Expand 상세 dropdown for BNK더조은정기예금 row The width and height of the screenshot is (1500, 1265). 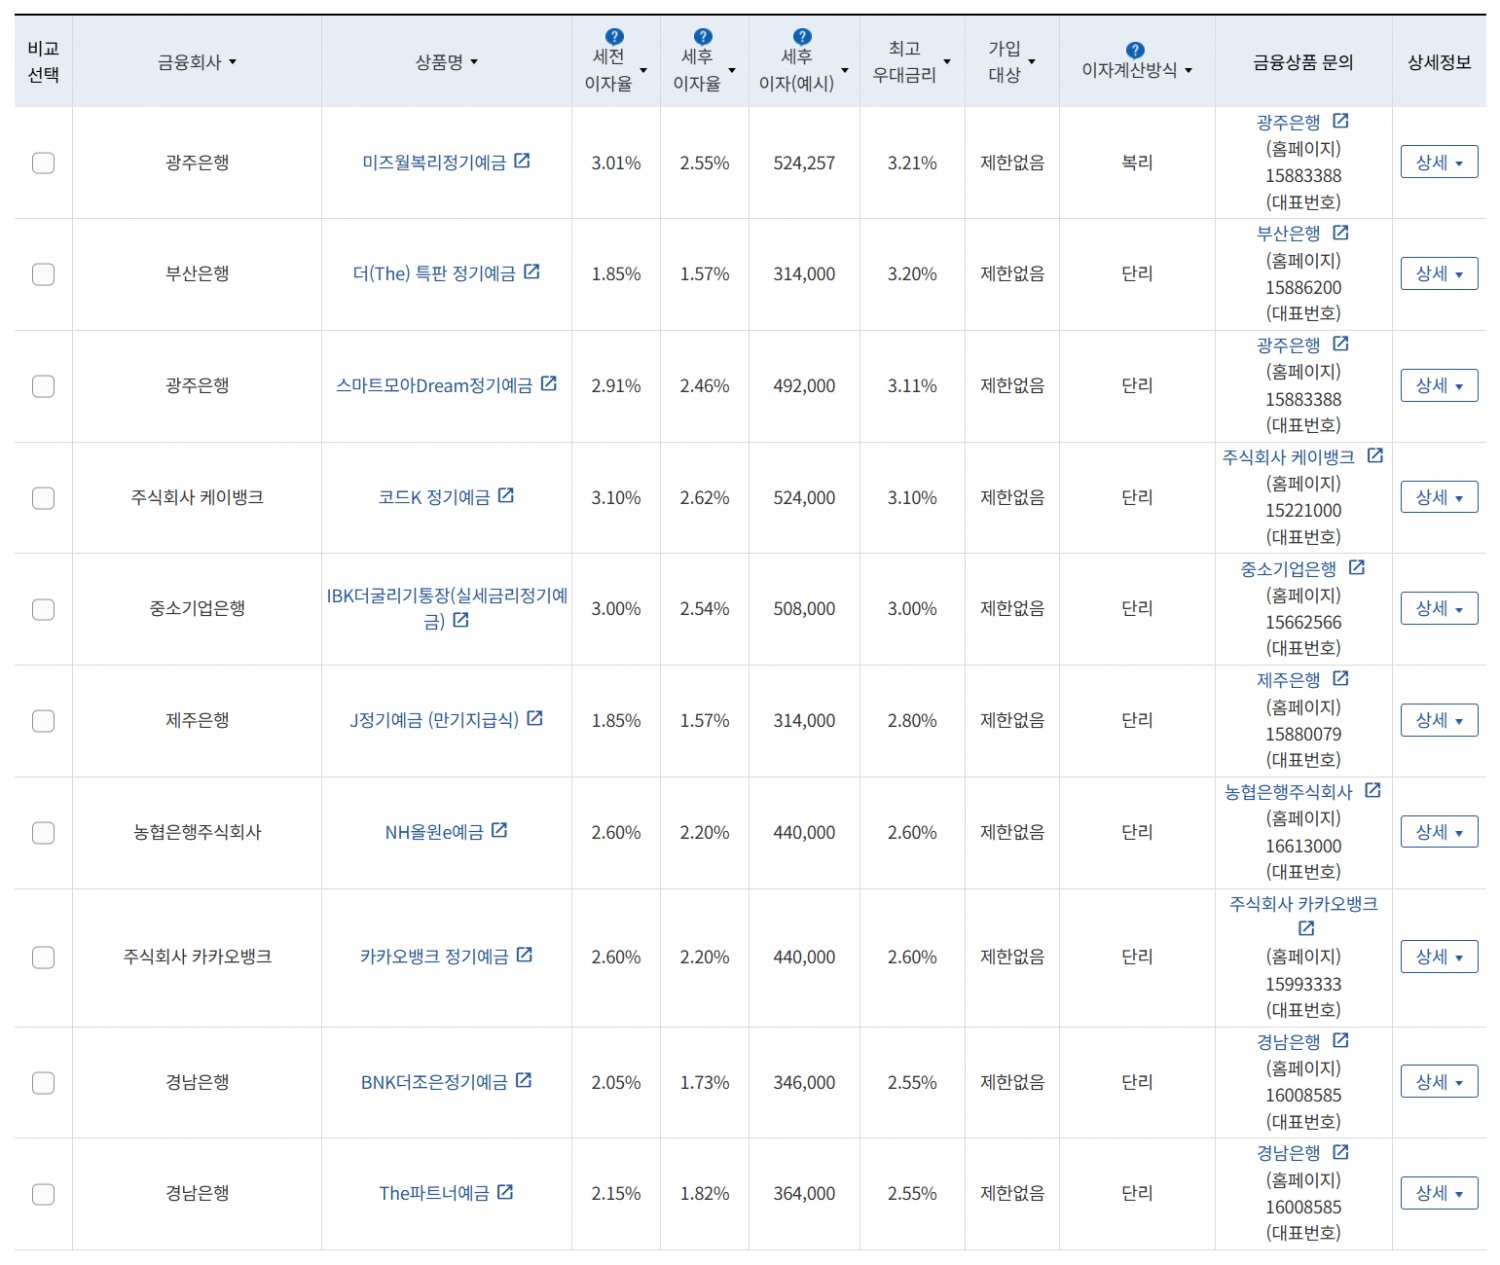pos(1439,1082)
